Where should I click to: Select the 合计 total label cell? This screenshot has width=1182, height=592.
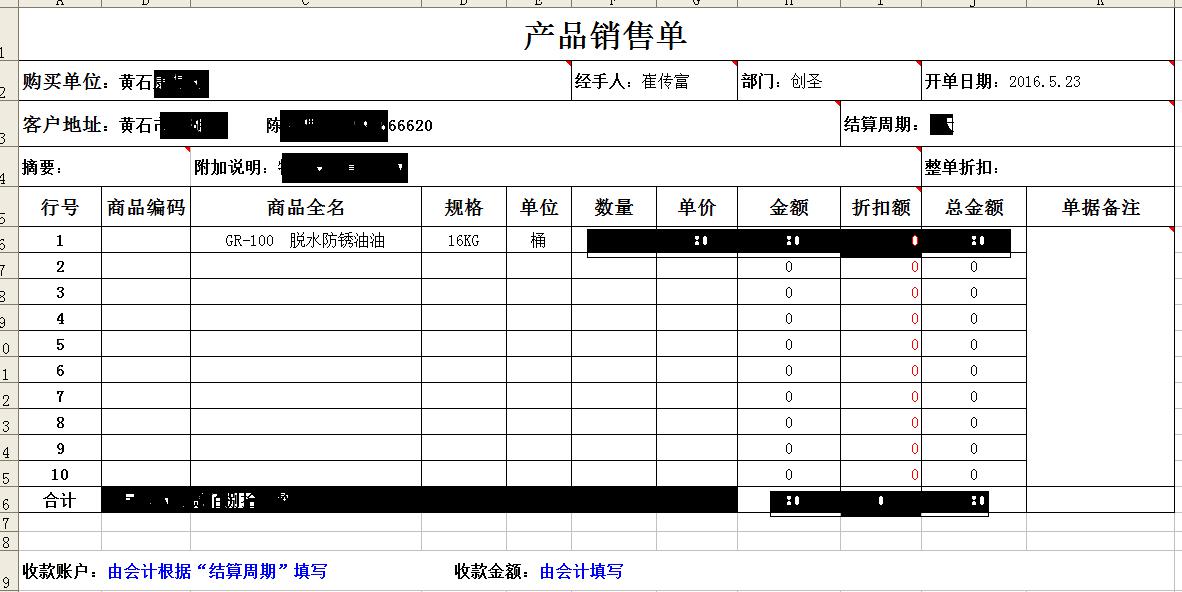[x=60, y=501]
